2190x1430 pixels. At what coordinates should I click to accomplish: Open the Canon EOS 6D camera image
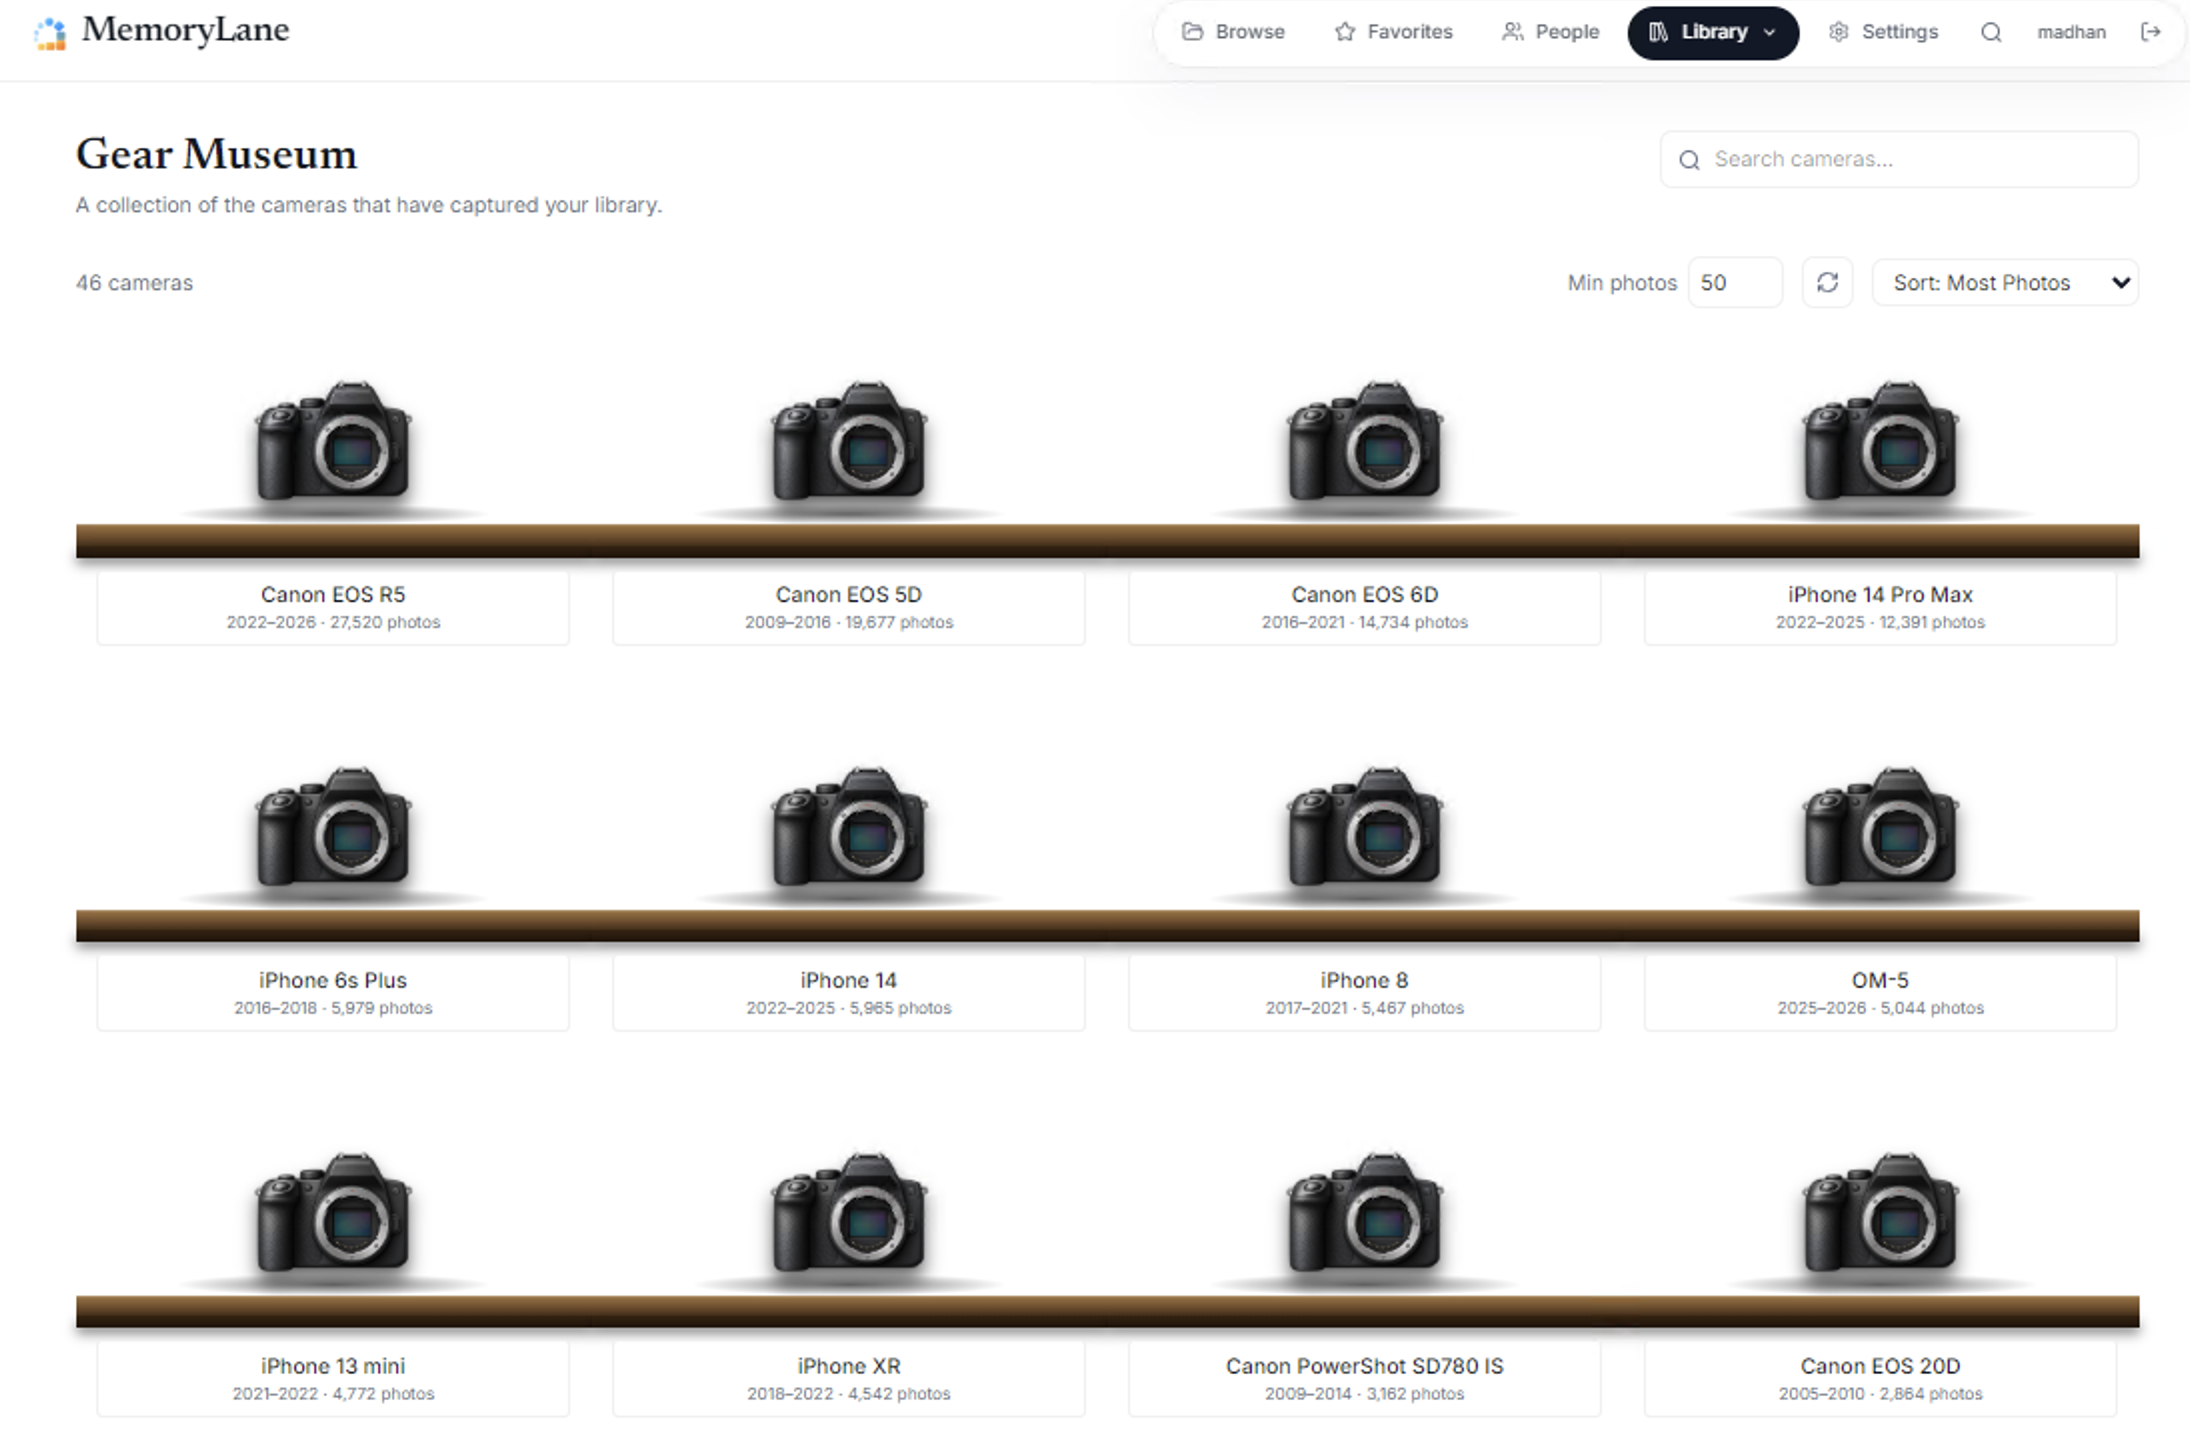[1365, 441]
